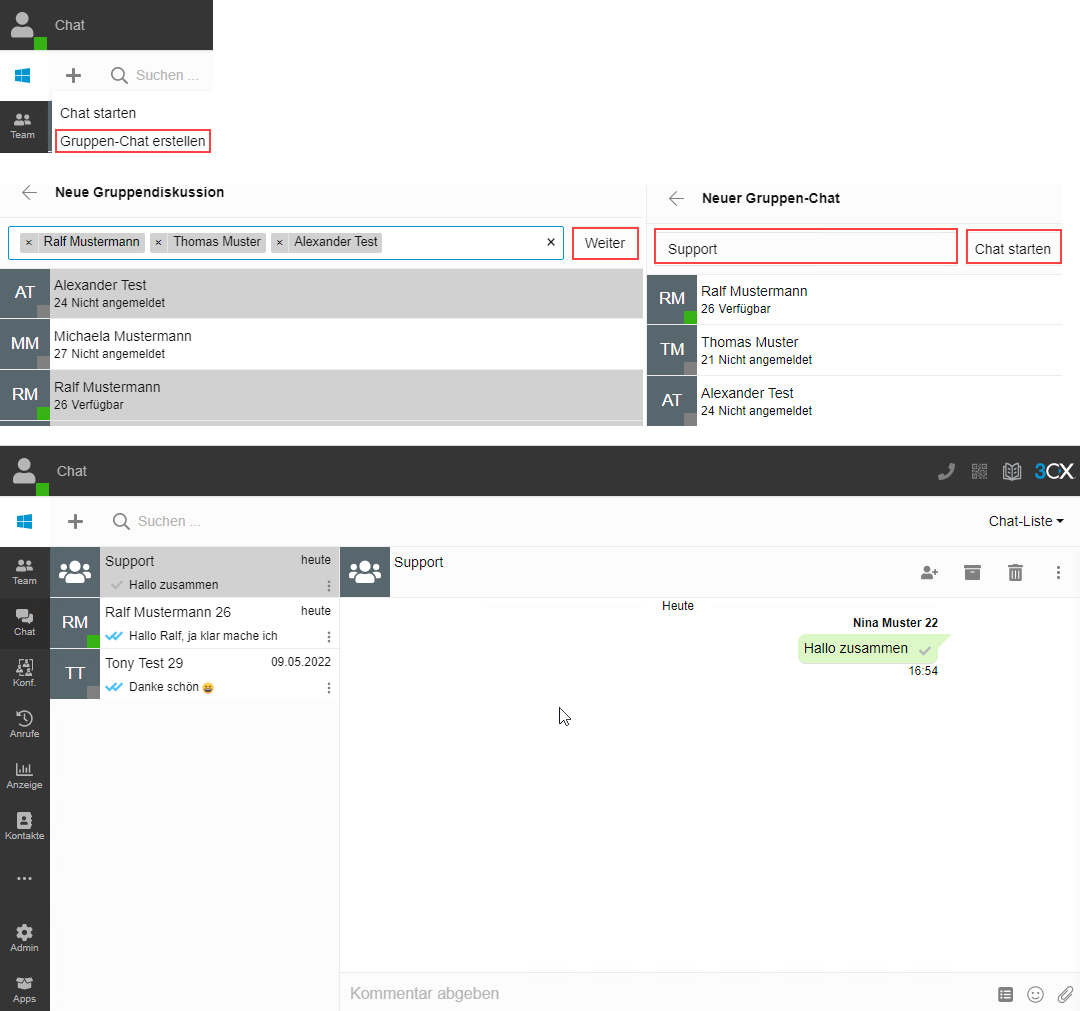
Task: Click the phone dialer icon in the header
Action: 946,472
